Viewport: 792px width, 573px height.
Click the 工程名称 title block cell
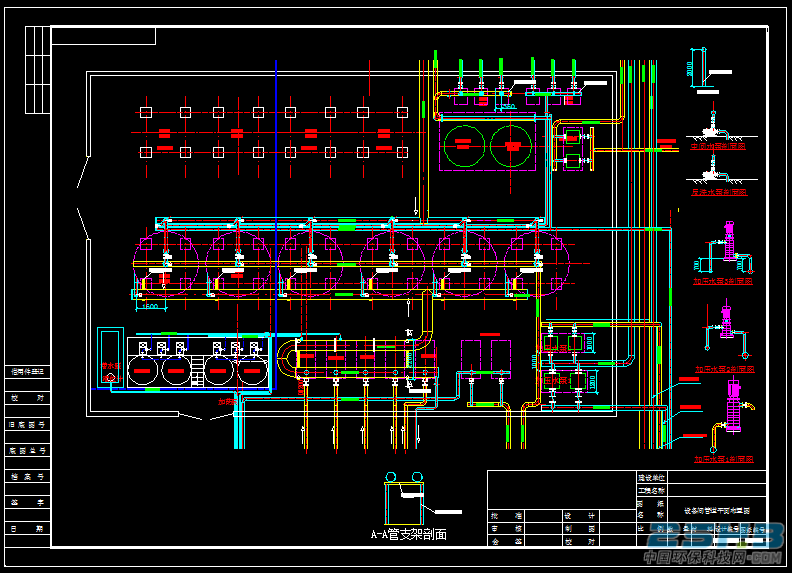point(651,491)
